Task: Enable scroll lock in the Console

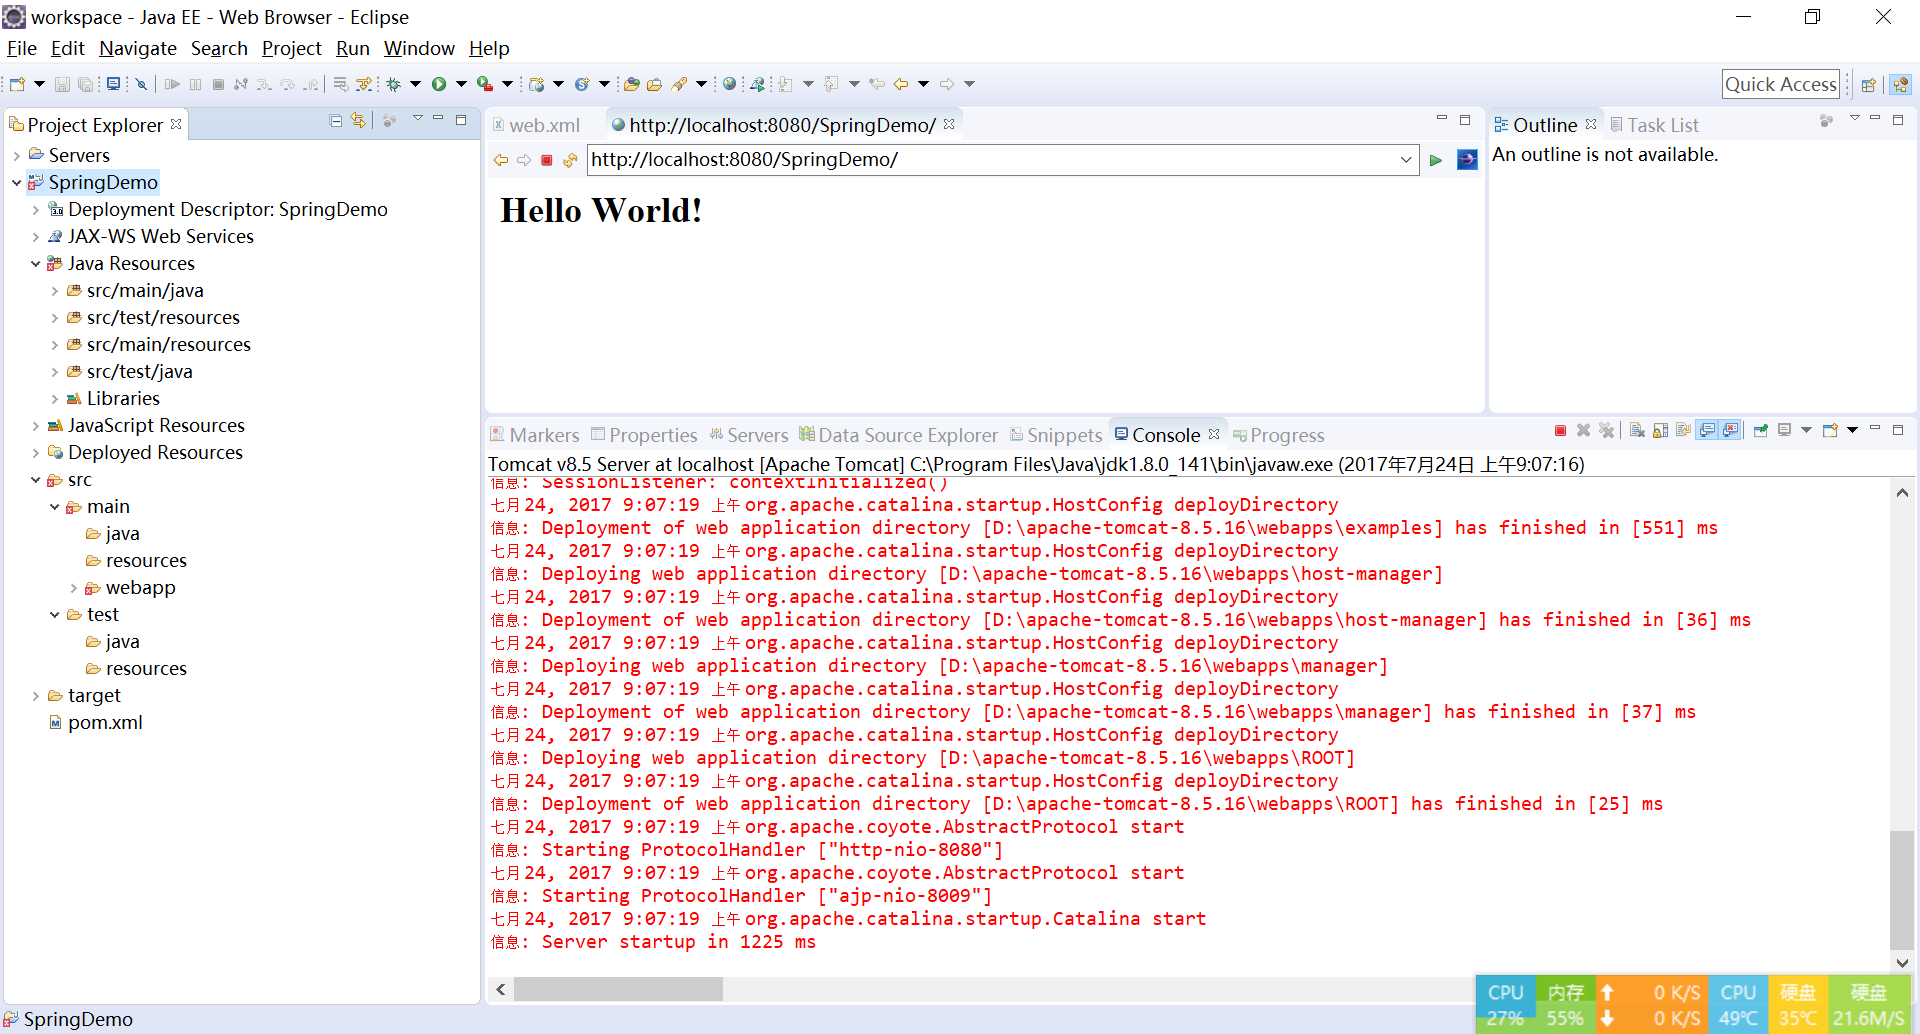Action: pyautogui.click(x=1660, y=430)
